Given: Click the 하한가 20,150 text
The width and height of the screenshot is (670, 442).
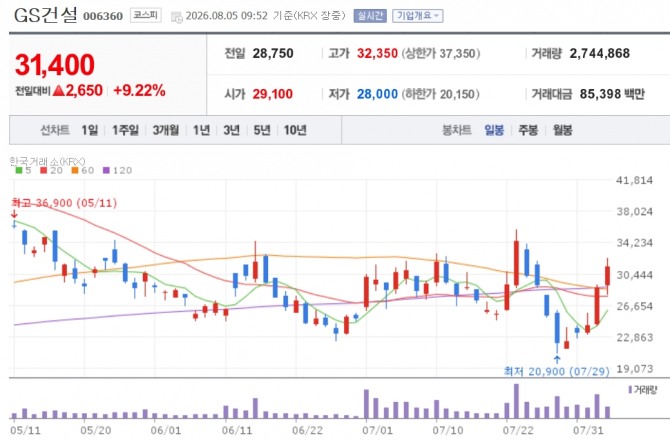Looking at the screenshot, I should (x=440, y=94).
